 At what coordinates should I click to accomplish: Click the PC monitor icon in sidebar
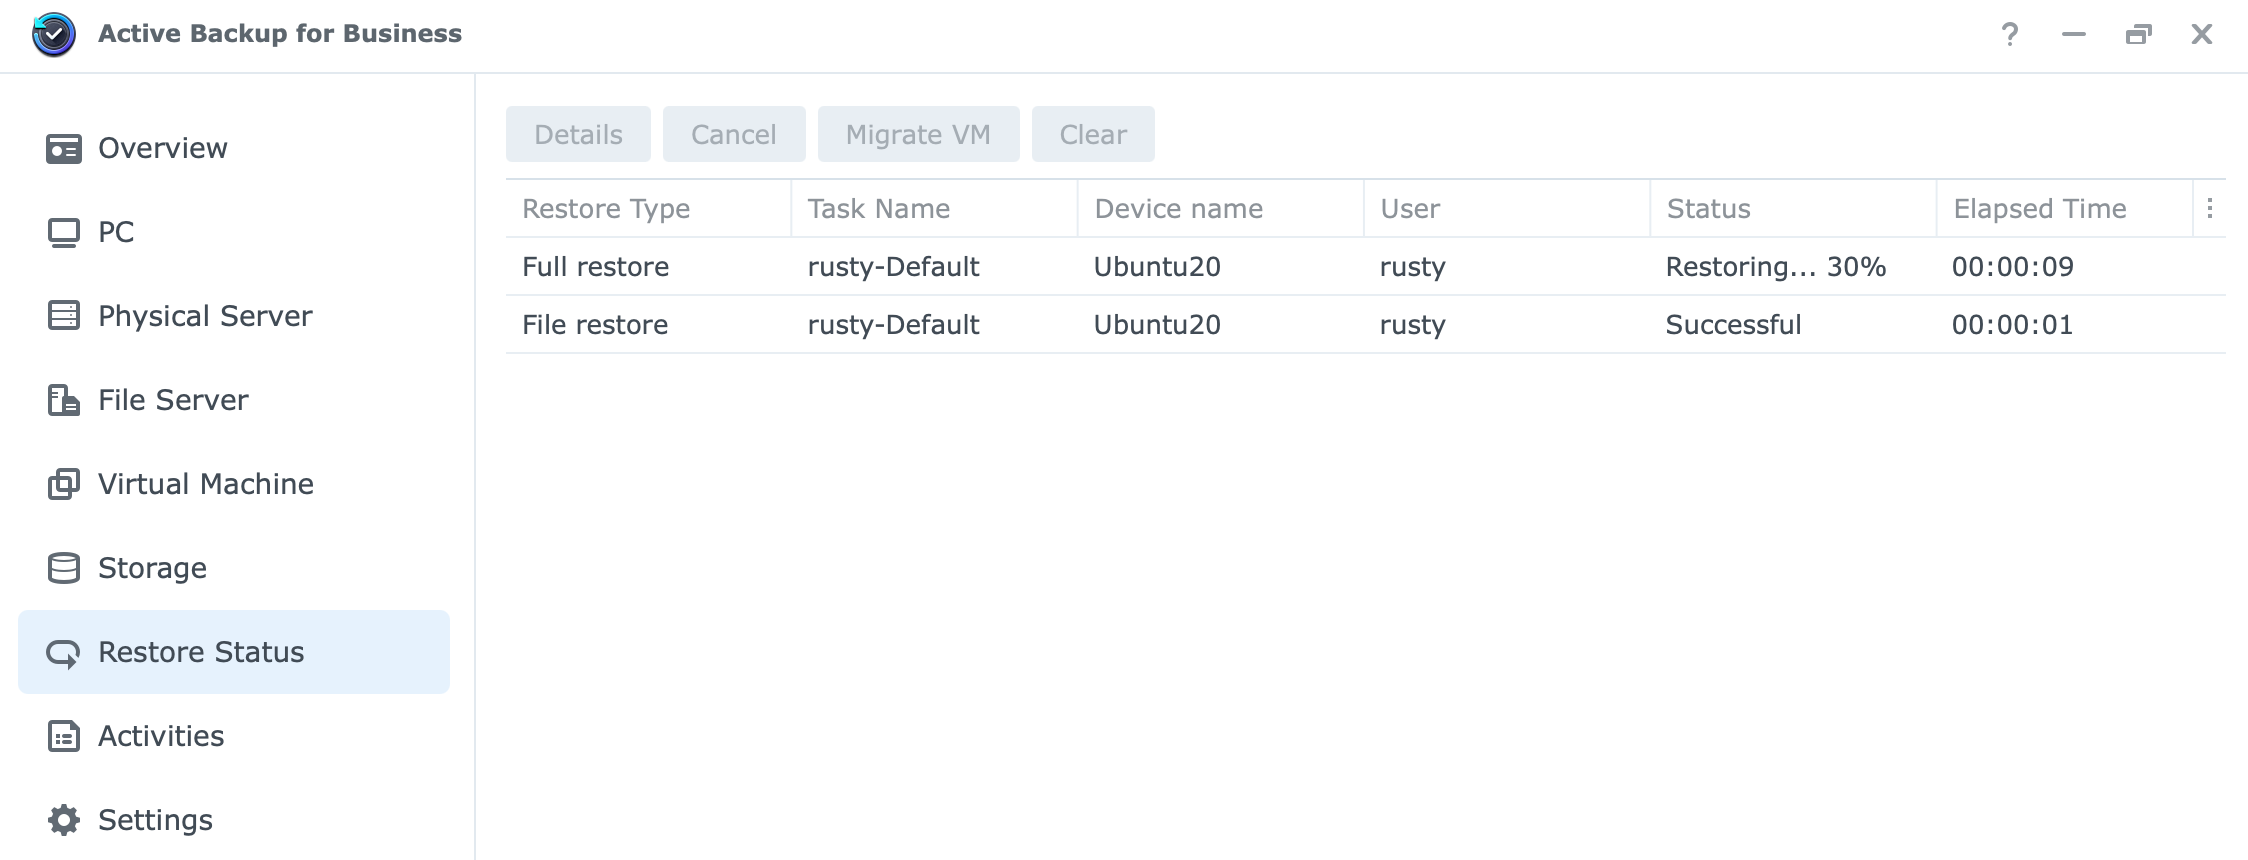point(64,233)
